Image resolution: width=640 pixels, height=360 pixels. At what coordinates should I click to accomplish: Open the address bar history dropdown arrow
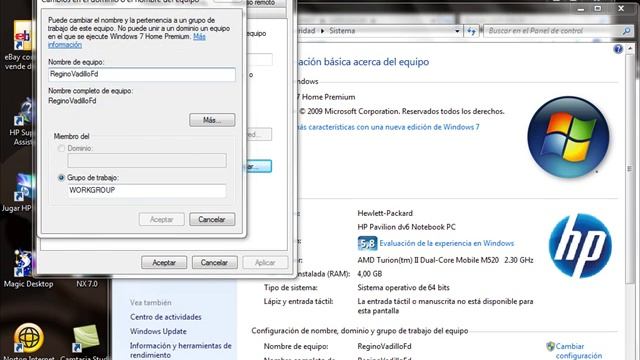[x=457, y=31]
